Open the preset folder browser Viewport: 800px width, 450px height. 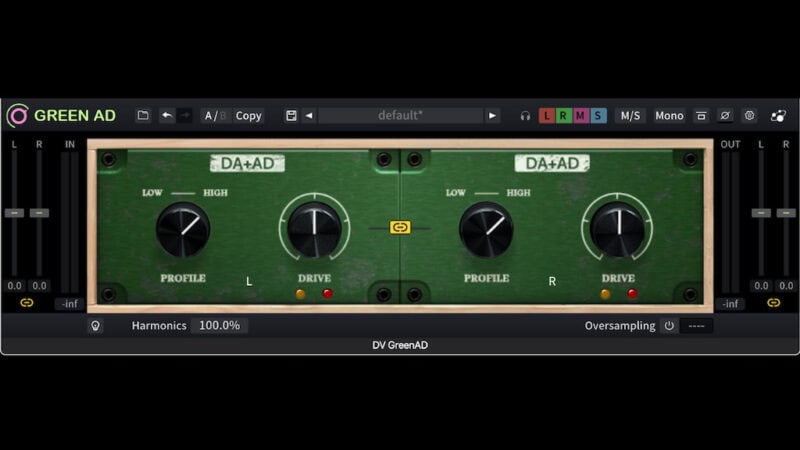pos(143,116)
